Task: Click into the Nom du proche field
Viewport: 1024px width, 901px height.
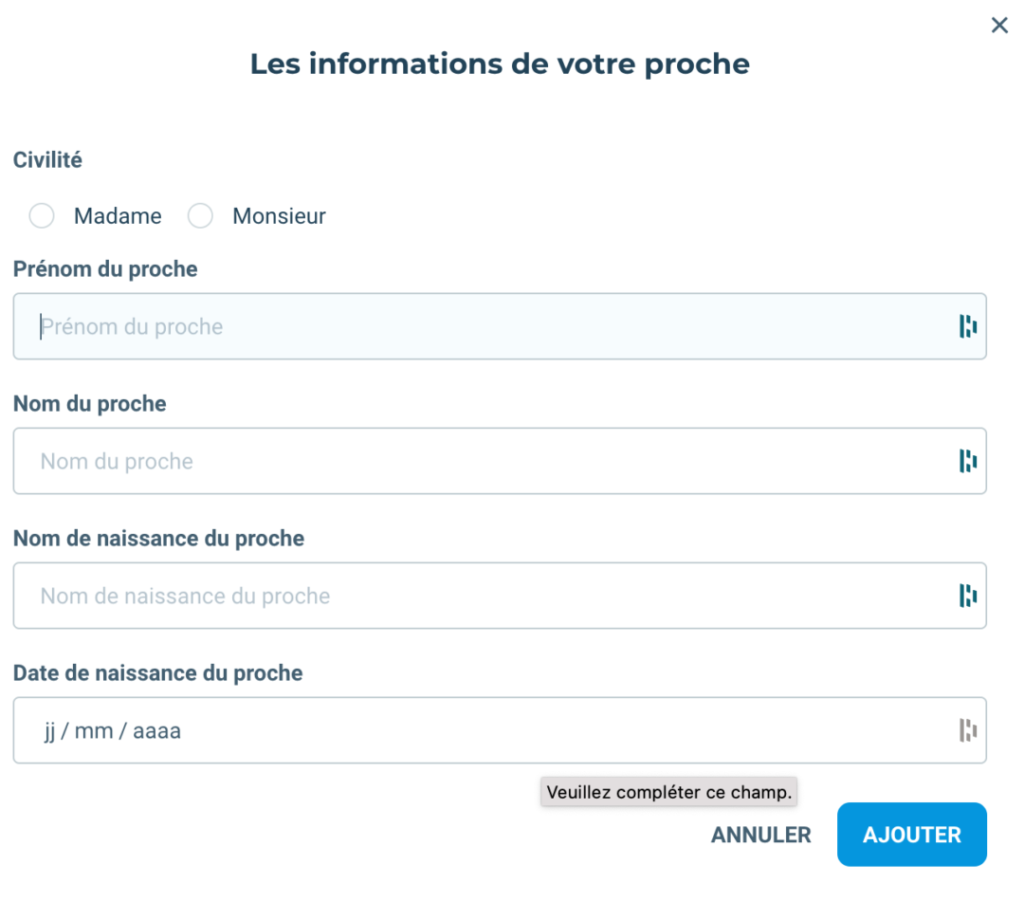Action: [490, 461]
